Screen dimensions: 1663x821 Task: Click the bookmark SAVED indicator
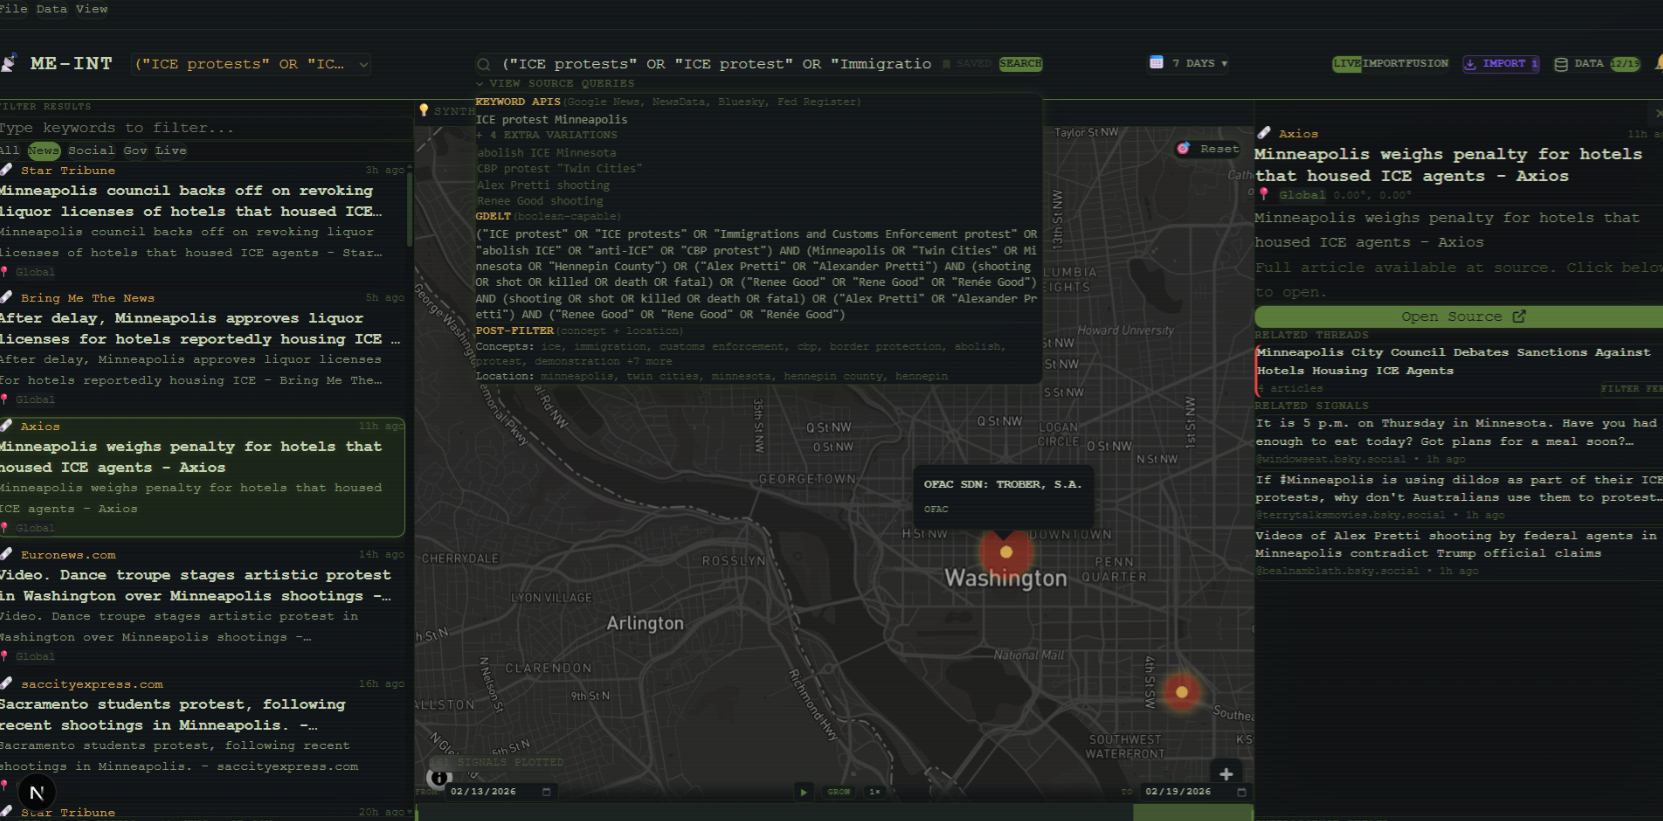coord(967,64)
